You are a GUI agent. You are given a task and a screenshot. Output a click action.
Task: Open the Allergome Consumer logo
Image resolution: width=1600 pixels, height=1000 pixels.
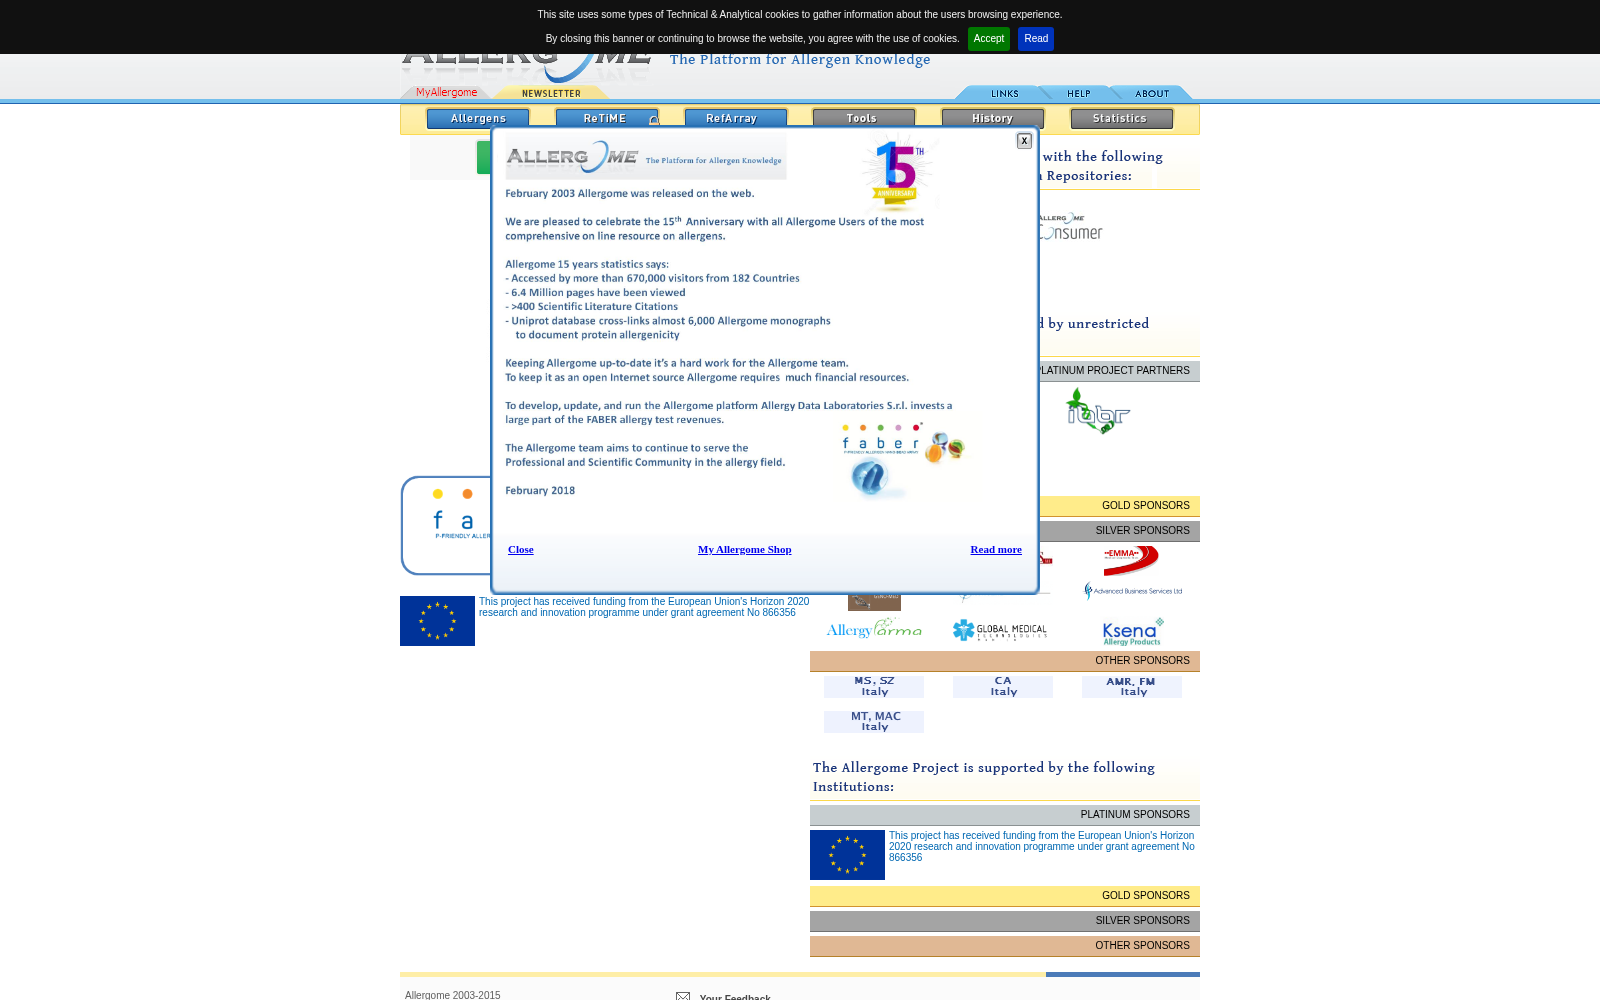(1069, 226)
